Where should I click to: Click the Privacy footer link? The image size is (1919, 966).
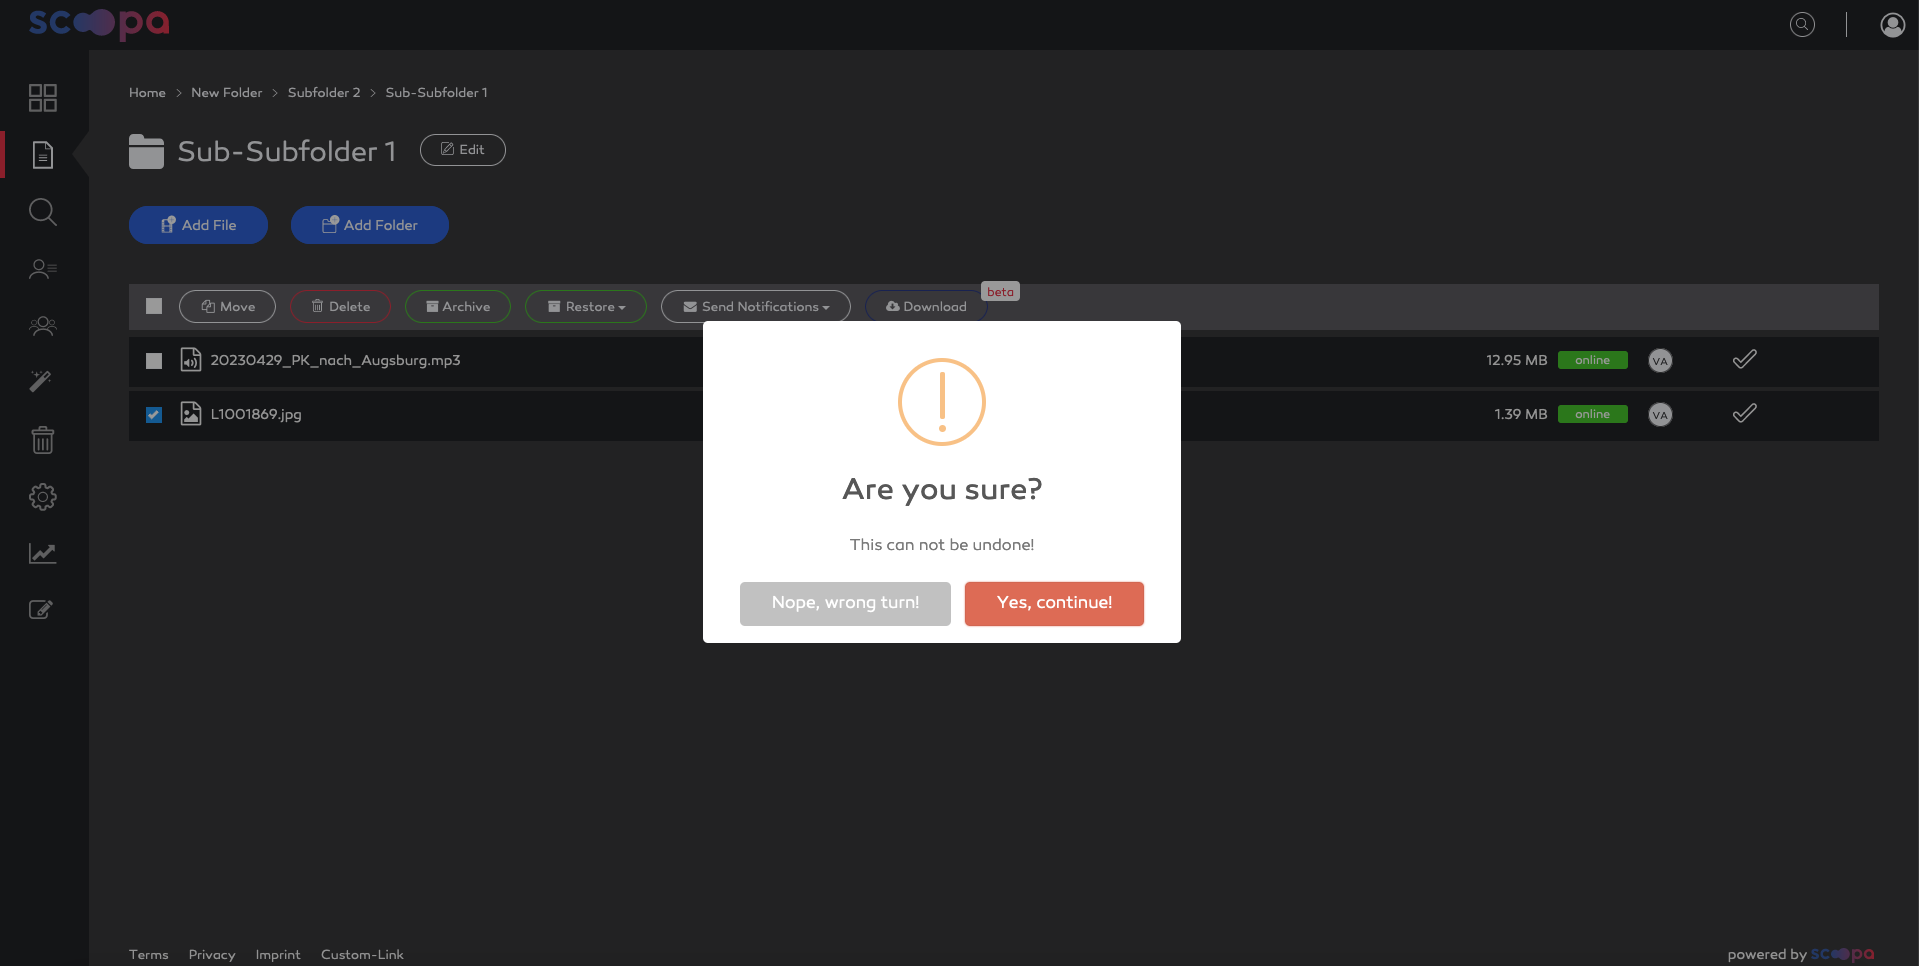click(x=212, y=955)
